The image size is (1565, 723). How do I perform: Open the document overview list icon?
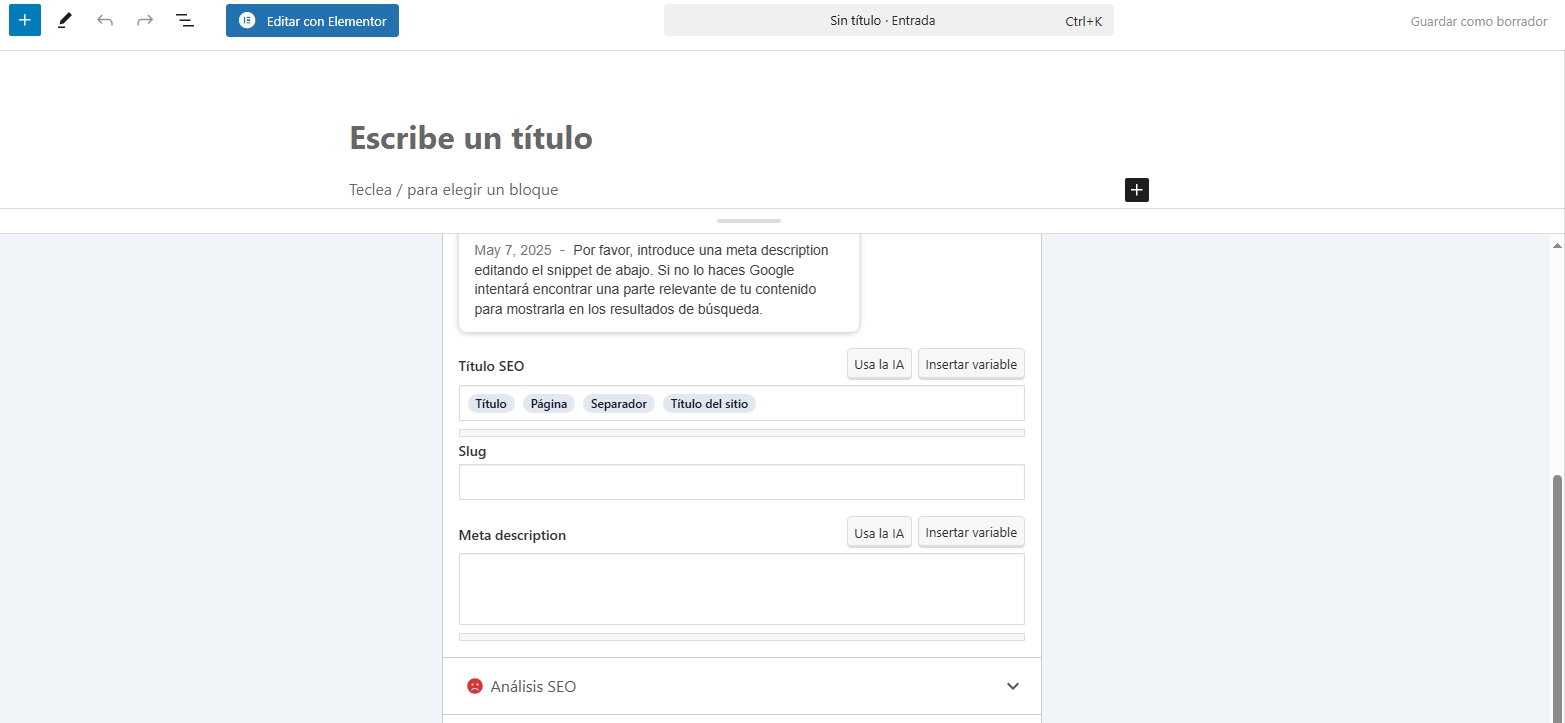[185, 20]
